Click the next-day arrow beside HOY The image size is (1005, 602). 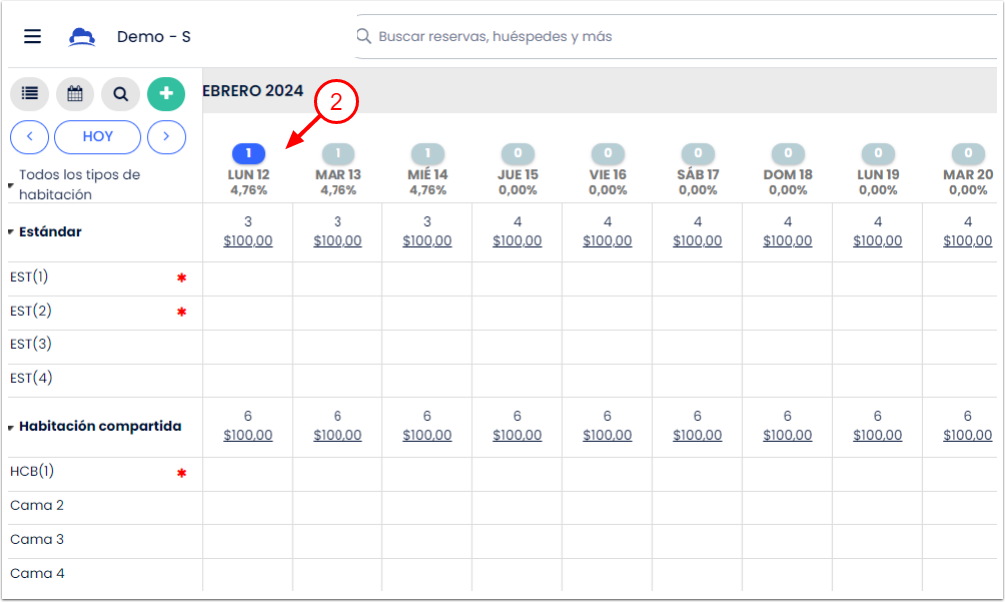166,137
